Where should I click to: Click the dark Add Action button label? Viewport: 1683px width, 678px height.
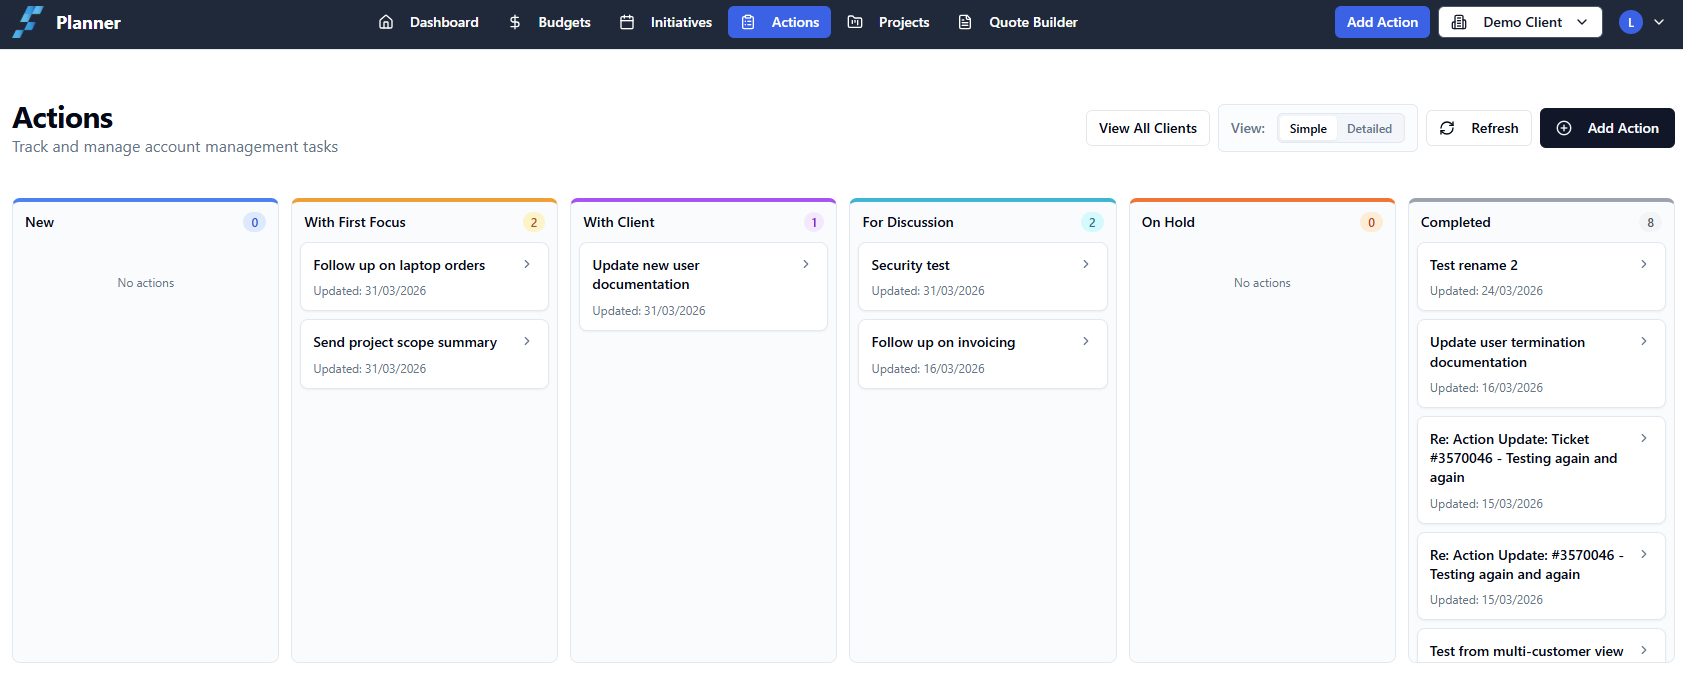(x=1623, y=128)
